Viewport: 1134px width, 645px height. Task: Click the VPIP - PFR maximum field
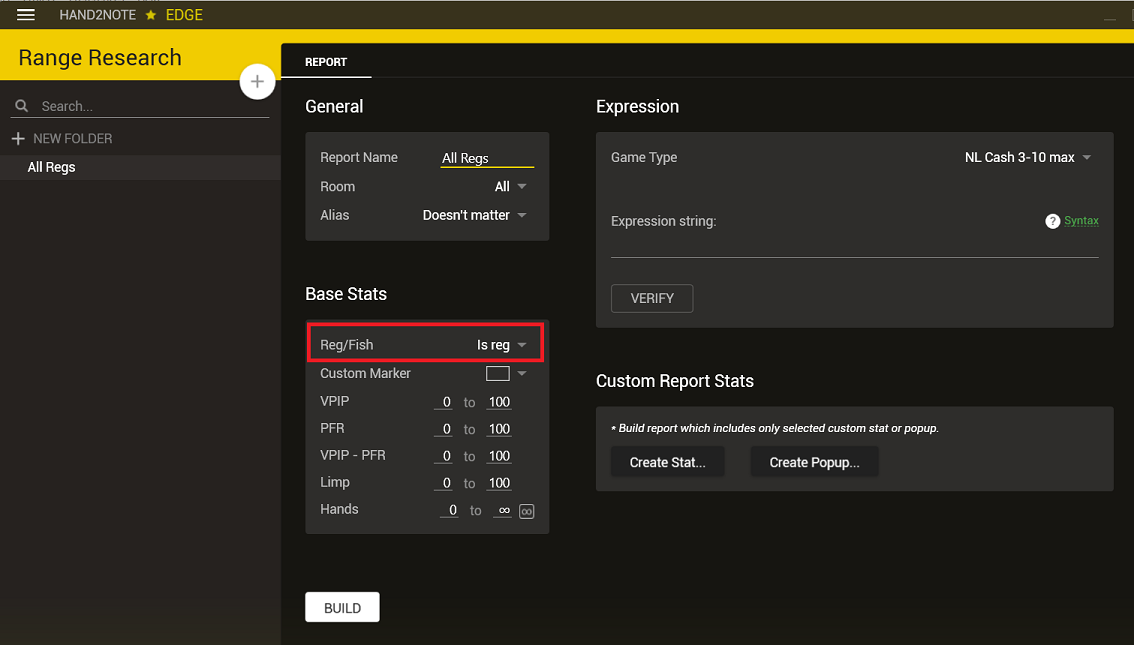click(x=499, y=456)
